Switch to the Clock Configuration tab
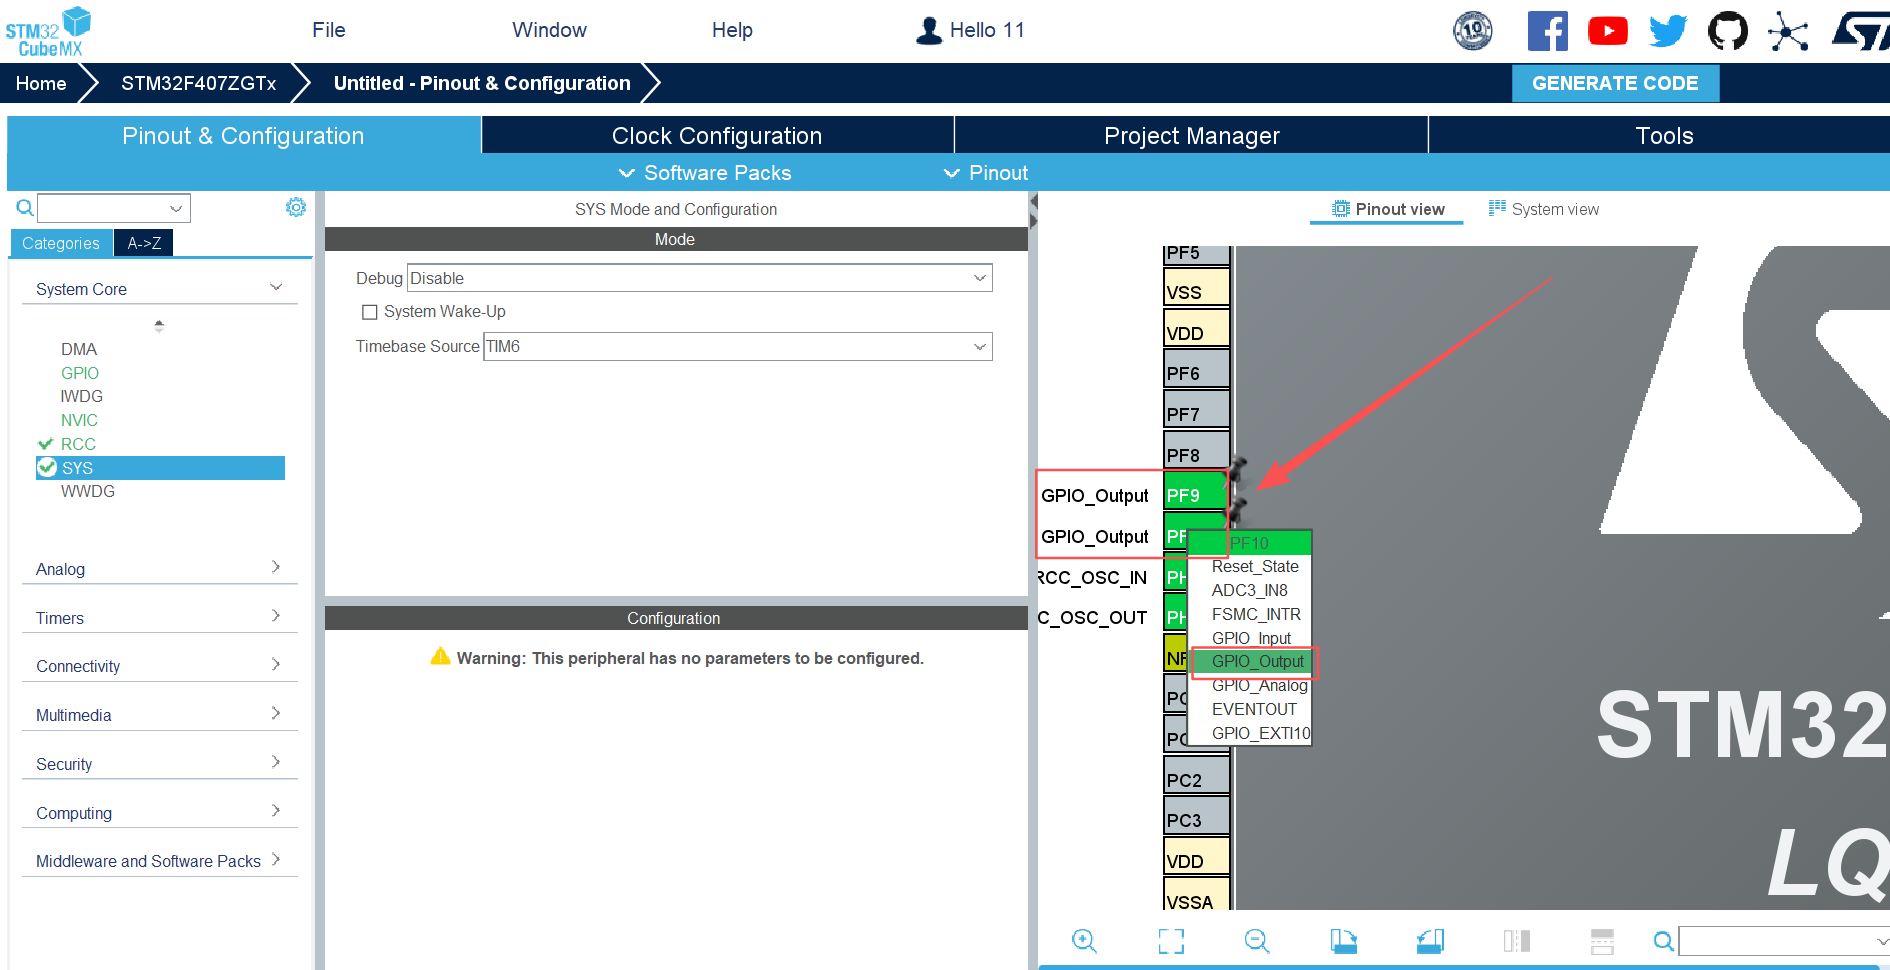The width and height of the screenshot is (1890, 970). [x=717, y=136]
